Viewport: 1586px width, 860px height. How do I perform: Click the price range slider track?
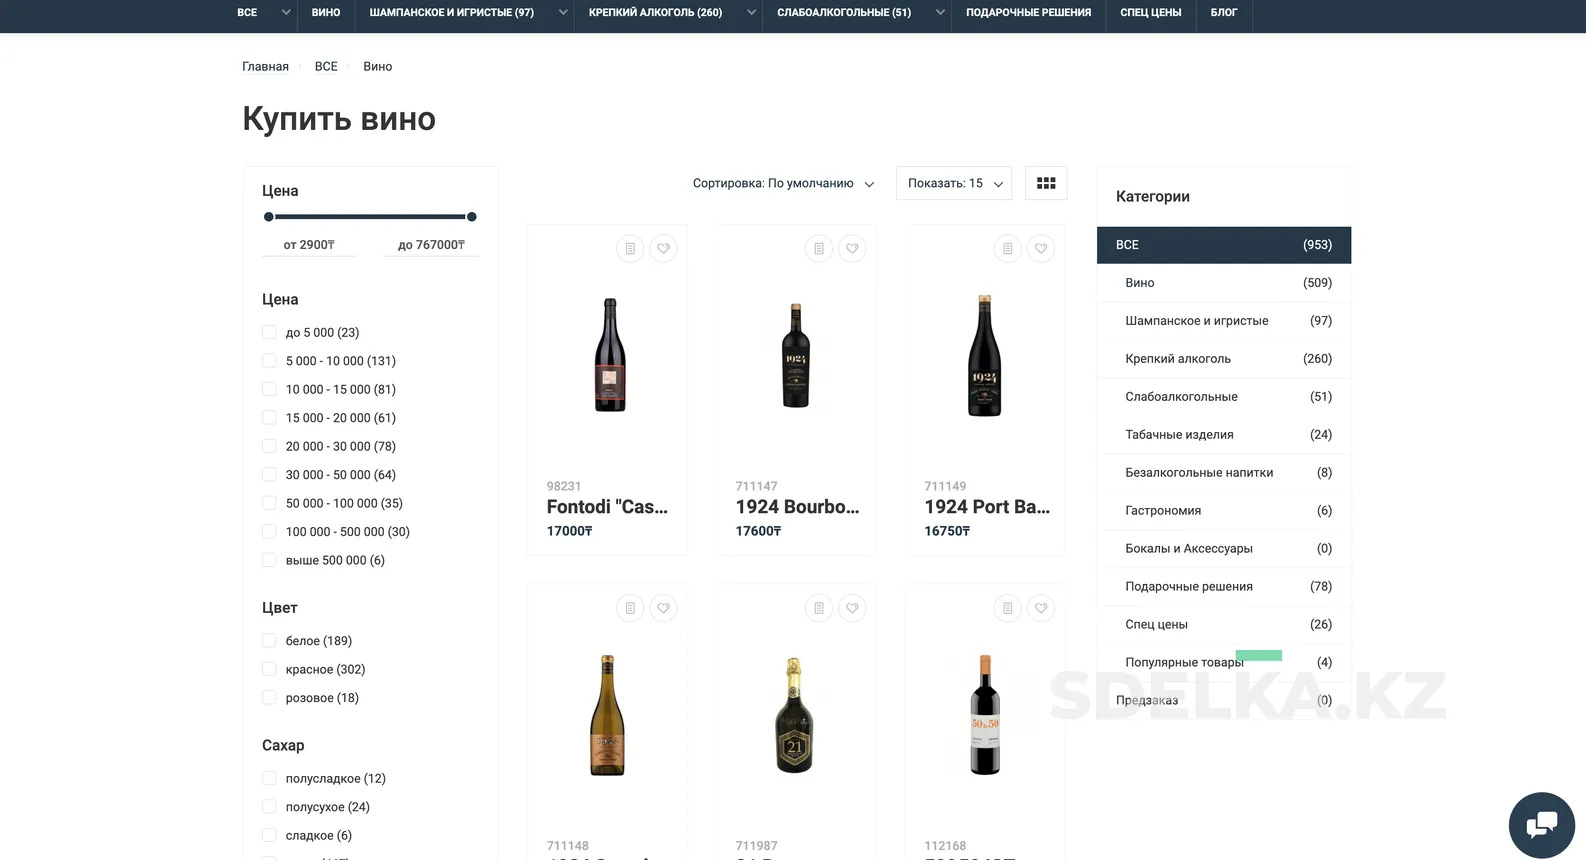[370, 217]
